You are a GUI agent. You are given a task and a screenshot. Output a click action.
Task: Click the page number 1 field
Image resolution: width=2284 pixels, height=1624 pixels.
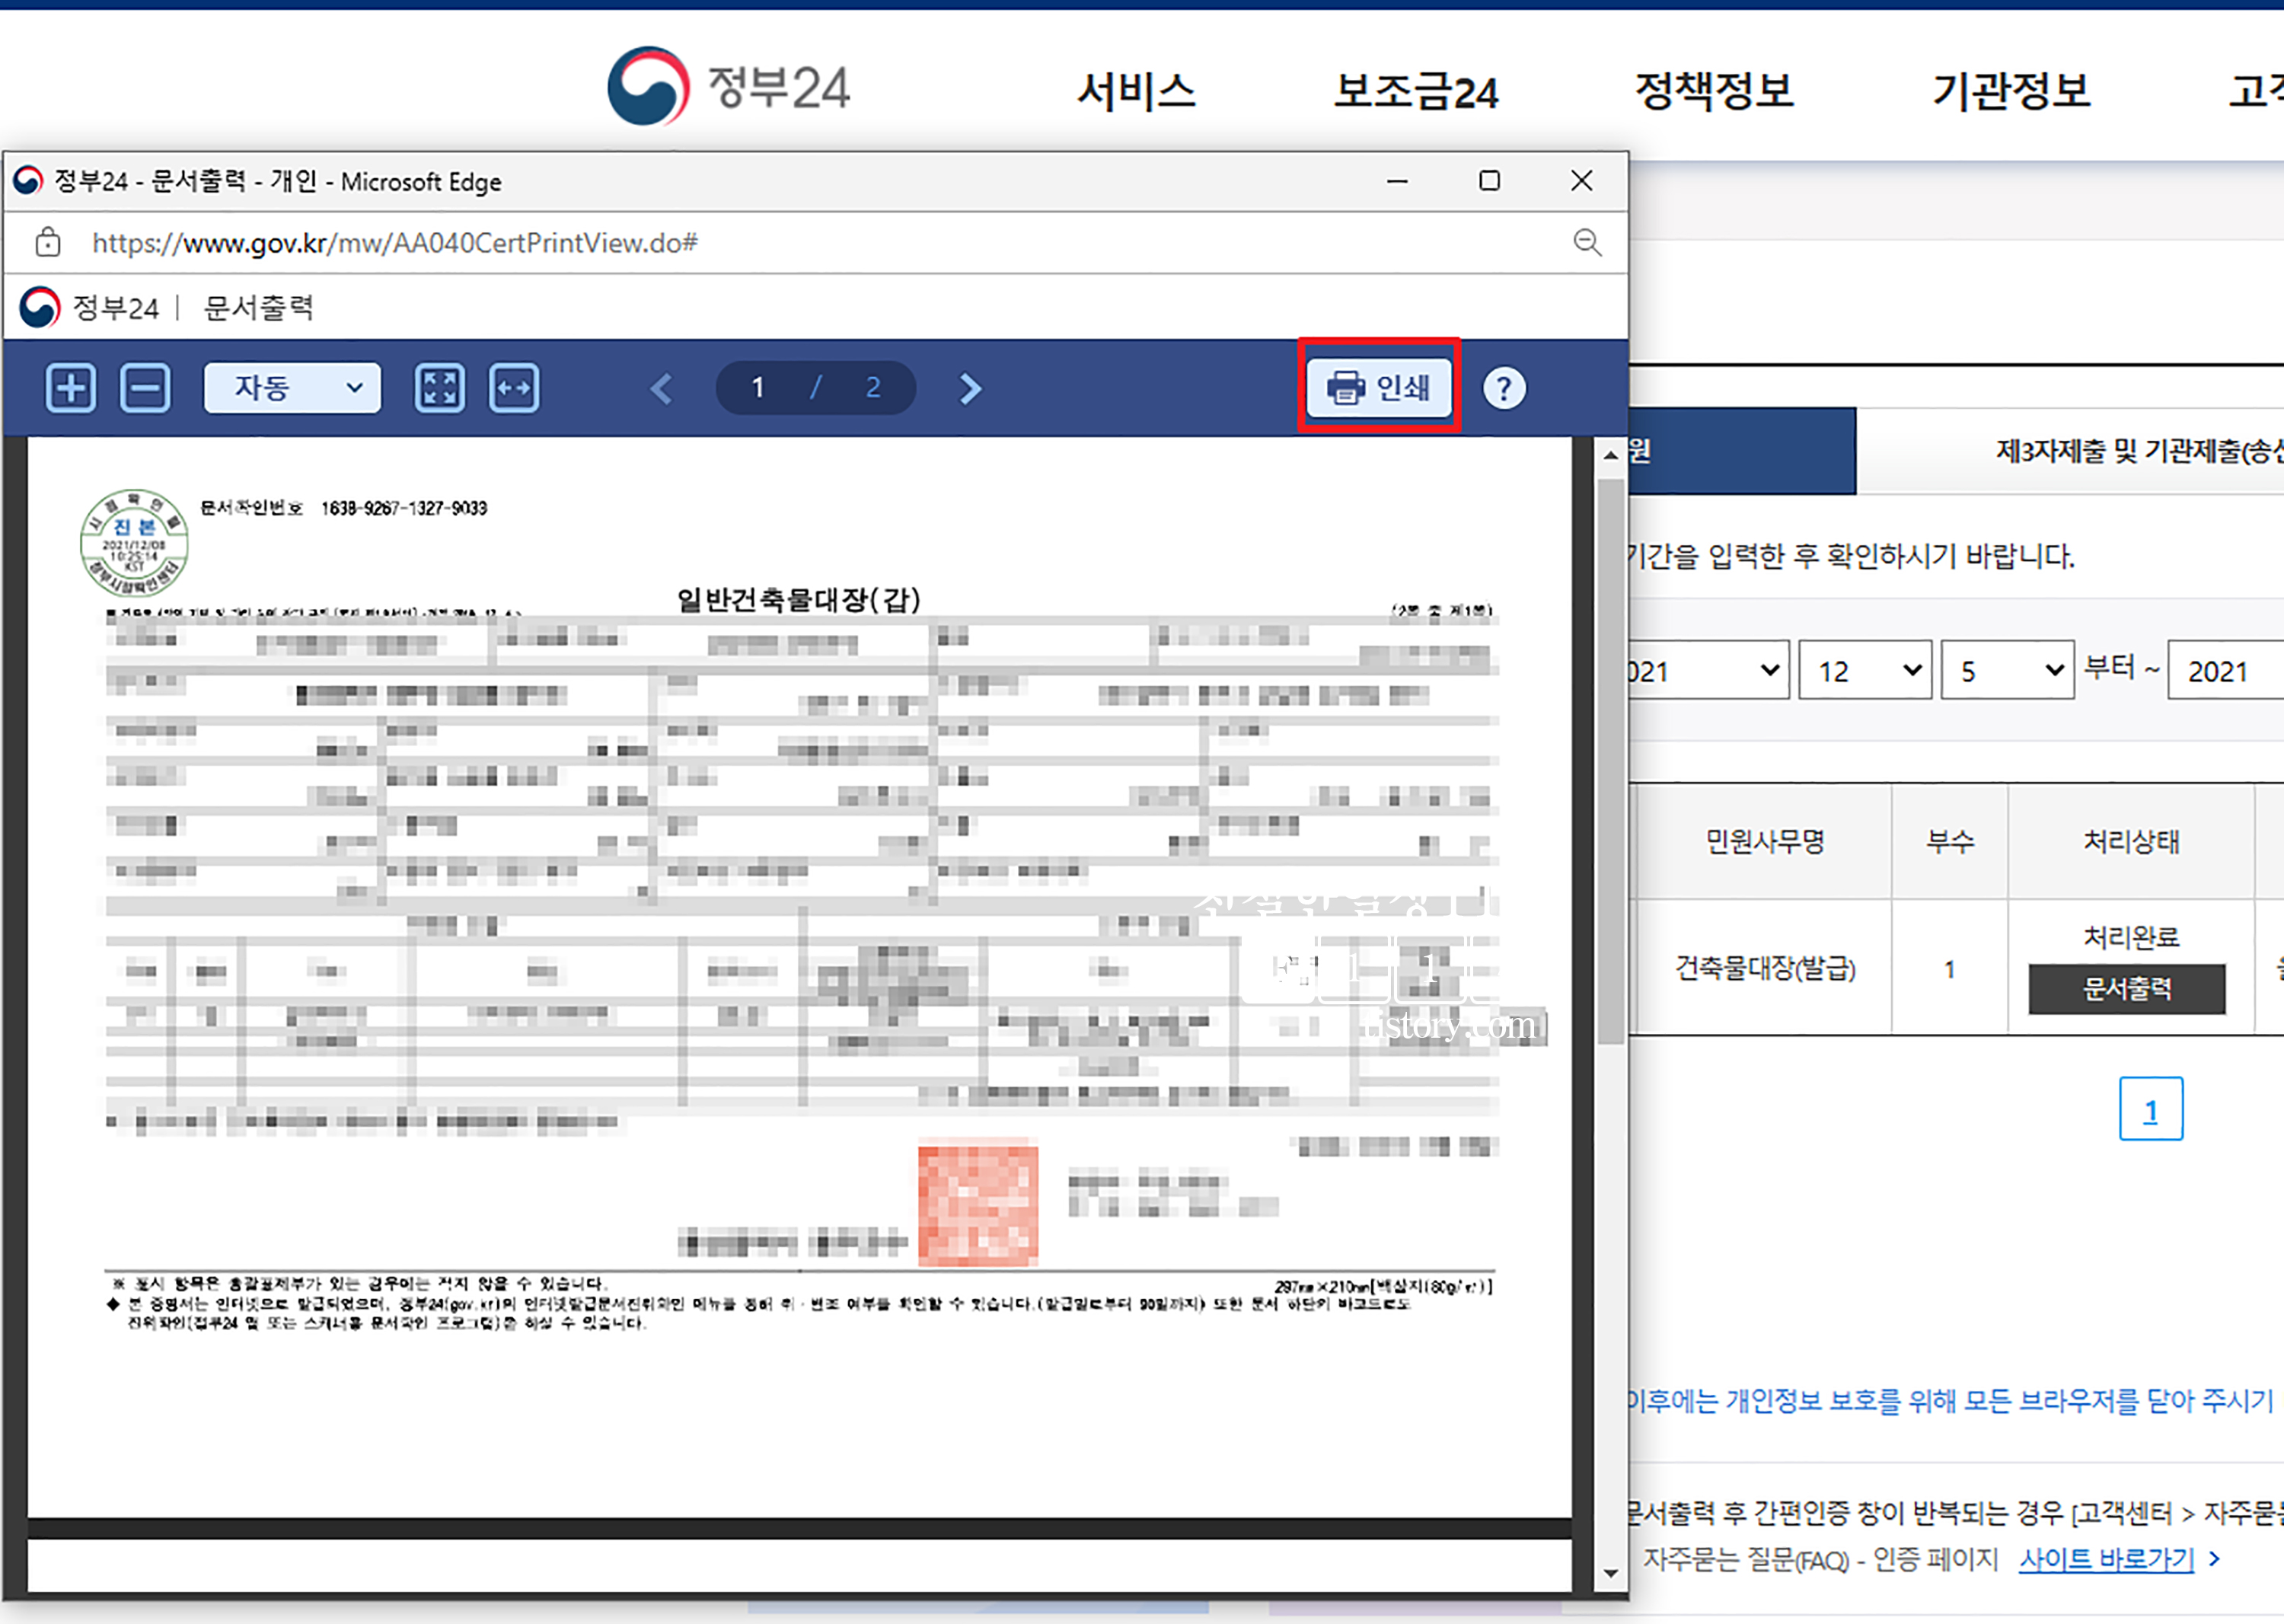coord(758,388)
